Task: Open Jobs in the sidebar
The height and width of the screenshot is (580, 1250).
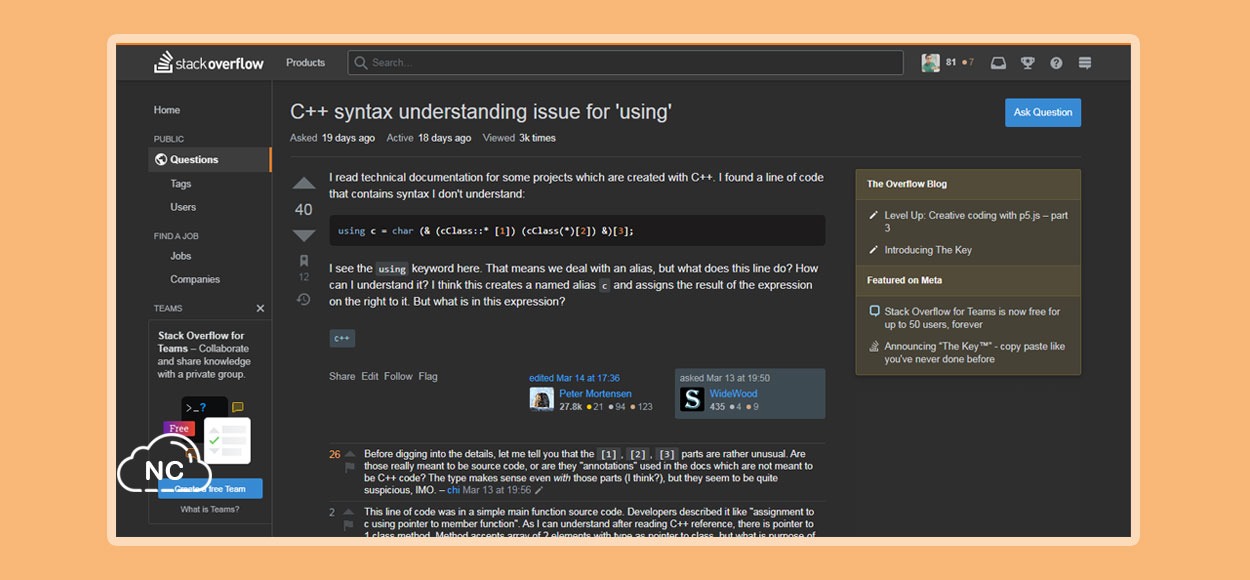Action: [181, 256]
